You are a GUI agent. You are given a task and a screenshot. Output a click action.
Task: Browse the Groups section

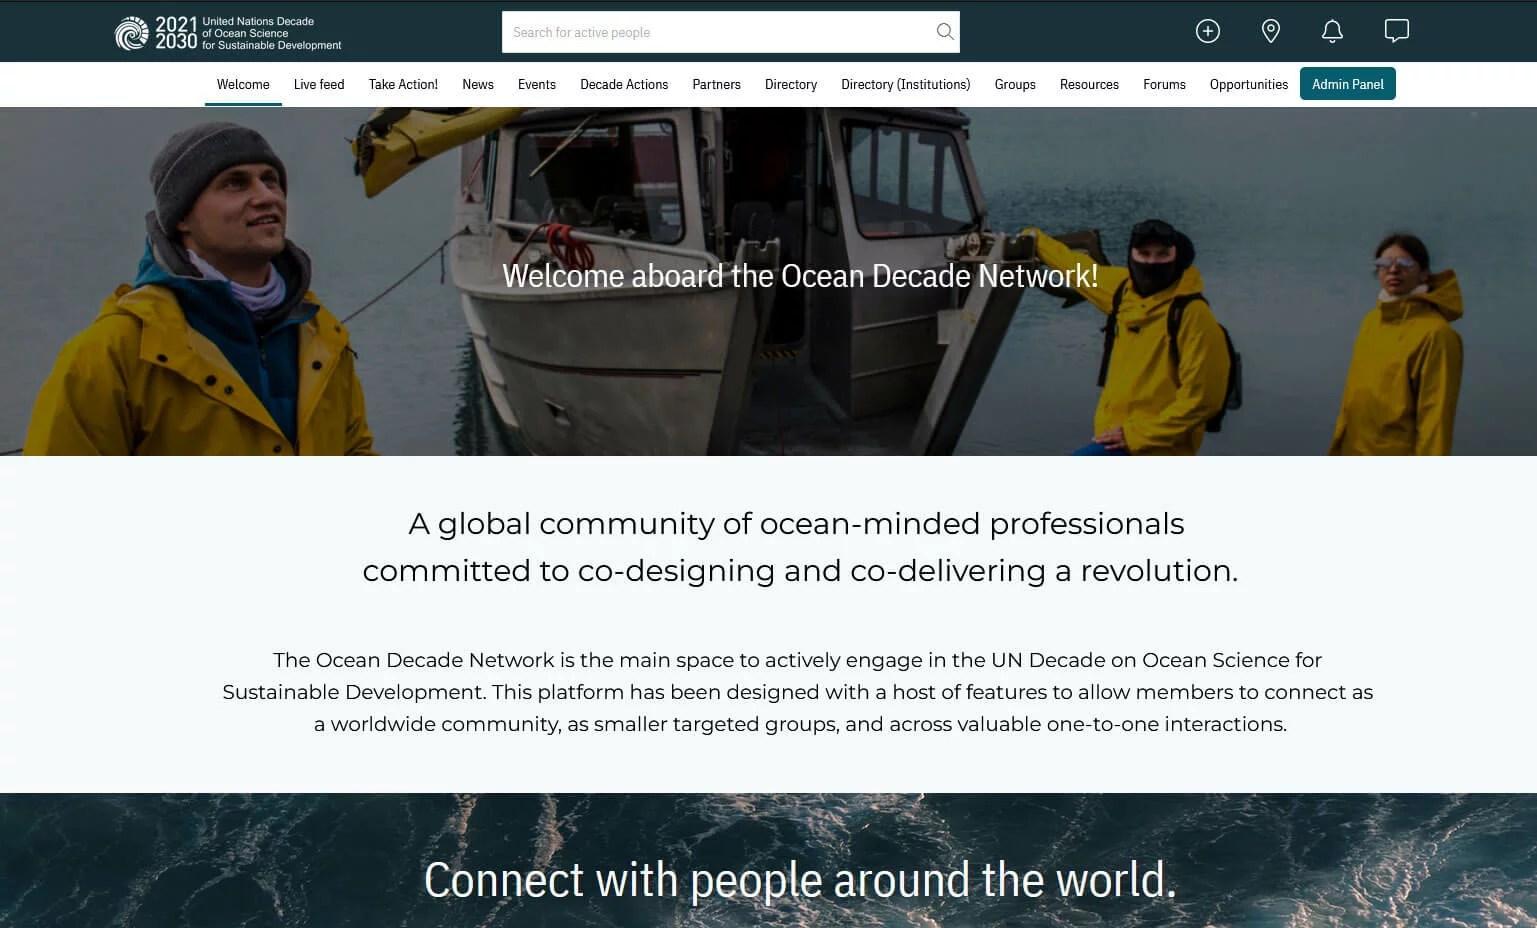1015,84
